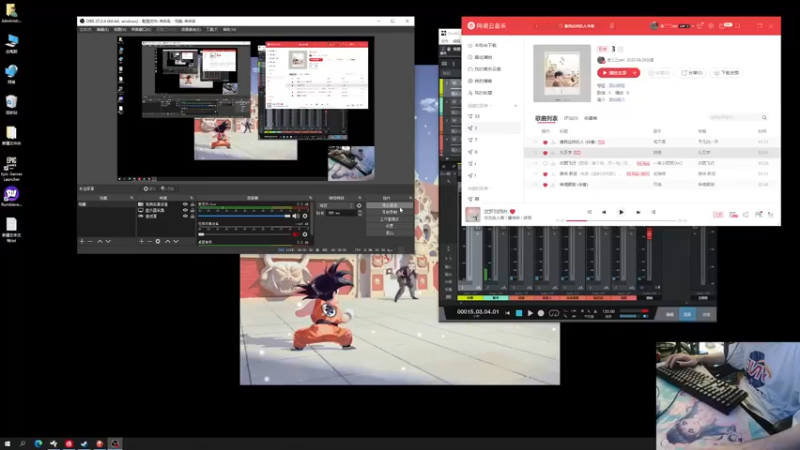
Task: Click the skin theme shirt icon in NetEase
Action: 700,26
